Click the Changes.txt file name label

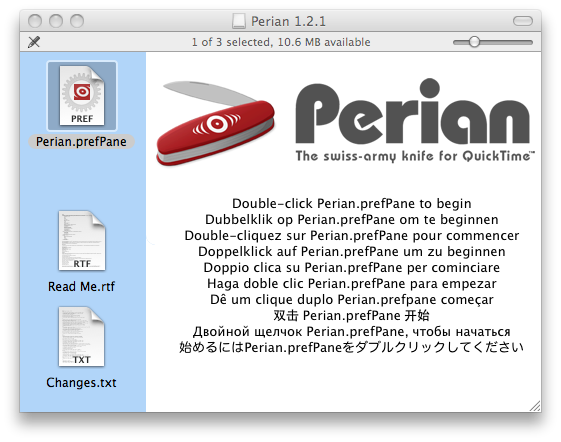point(81,382)
